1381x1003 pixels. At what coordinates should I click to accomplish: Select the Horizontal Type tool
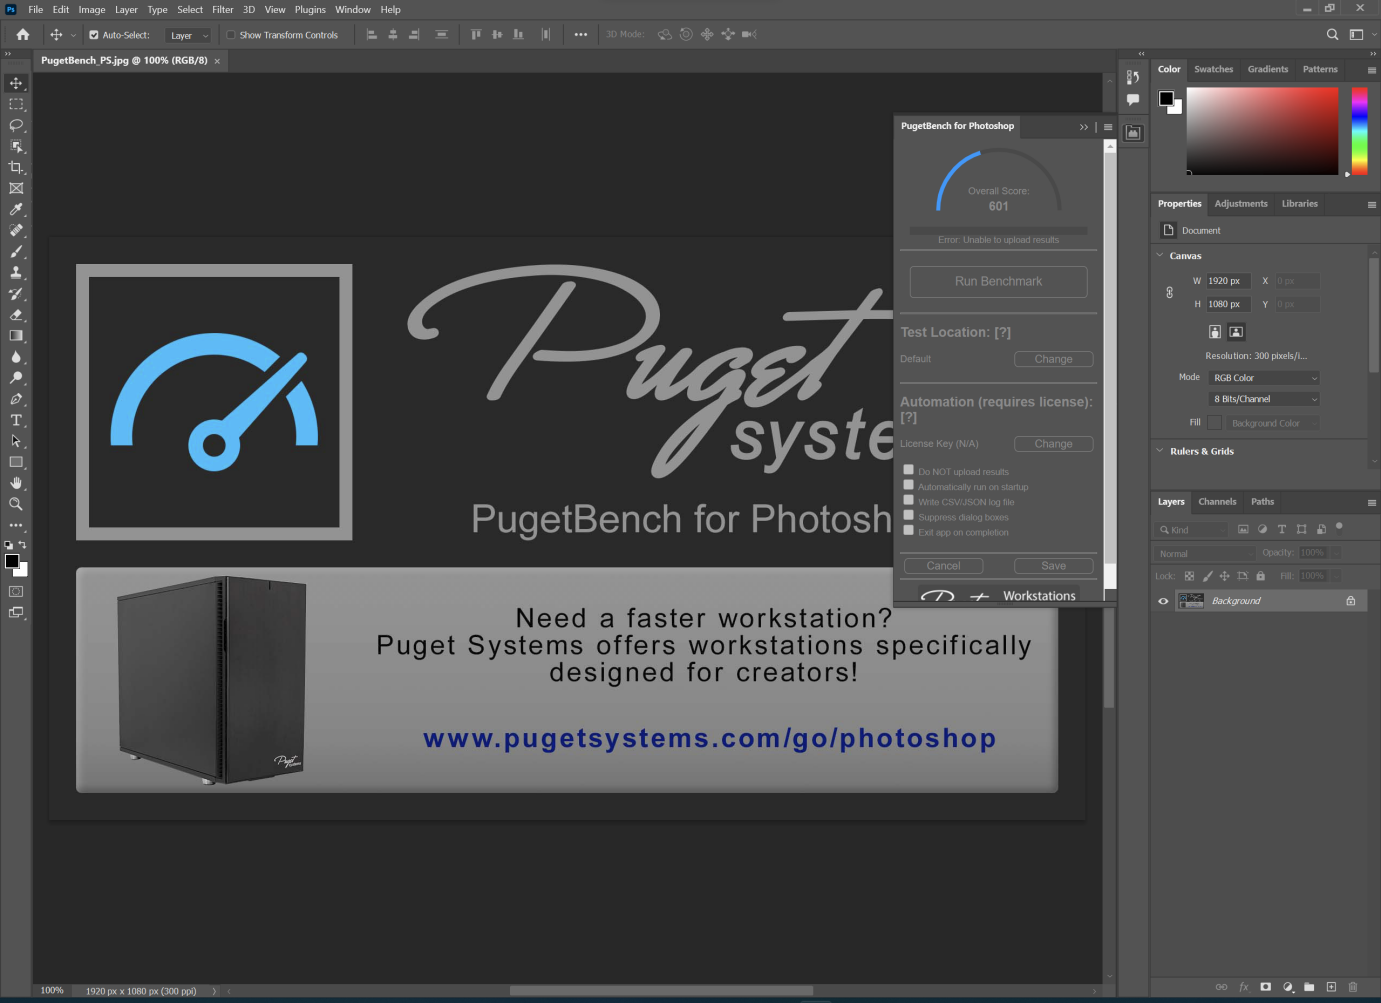(16, 420)
